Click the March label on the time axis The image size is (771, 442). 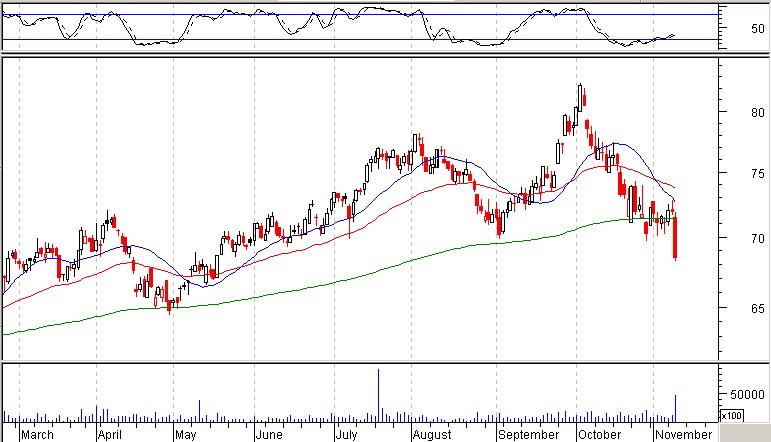(x=37, y=435)
